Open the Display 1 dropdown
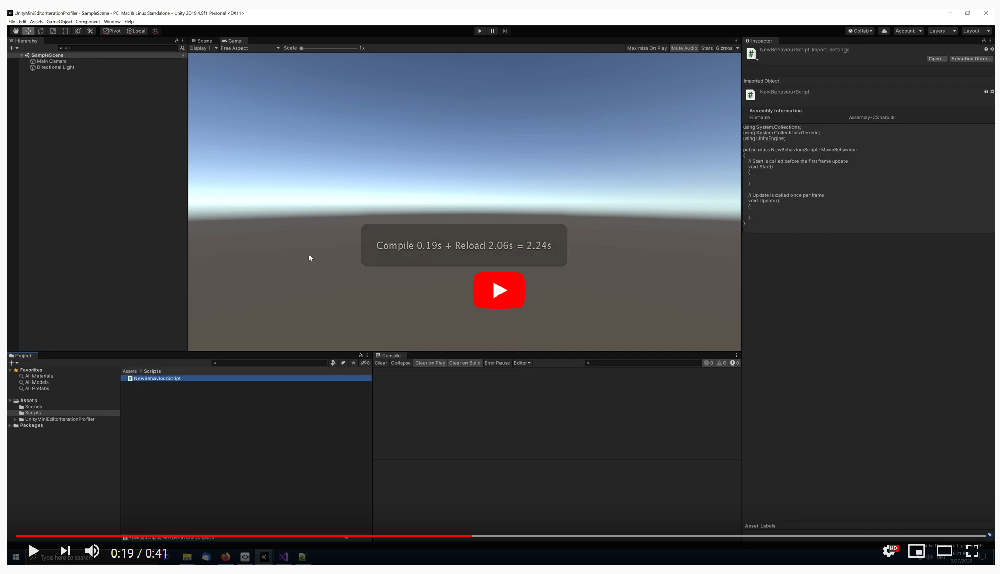 203,48
